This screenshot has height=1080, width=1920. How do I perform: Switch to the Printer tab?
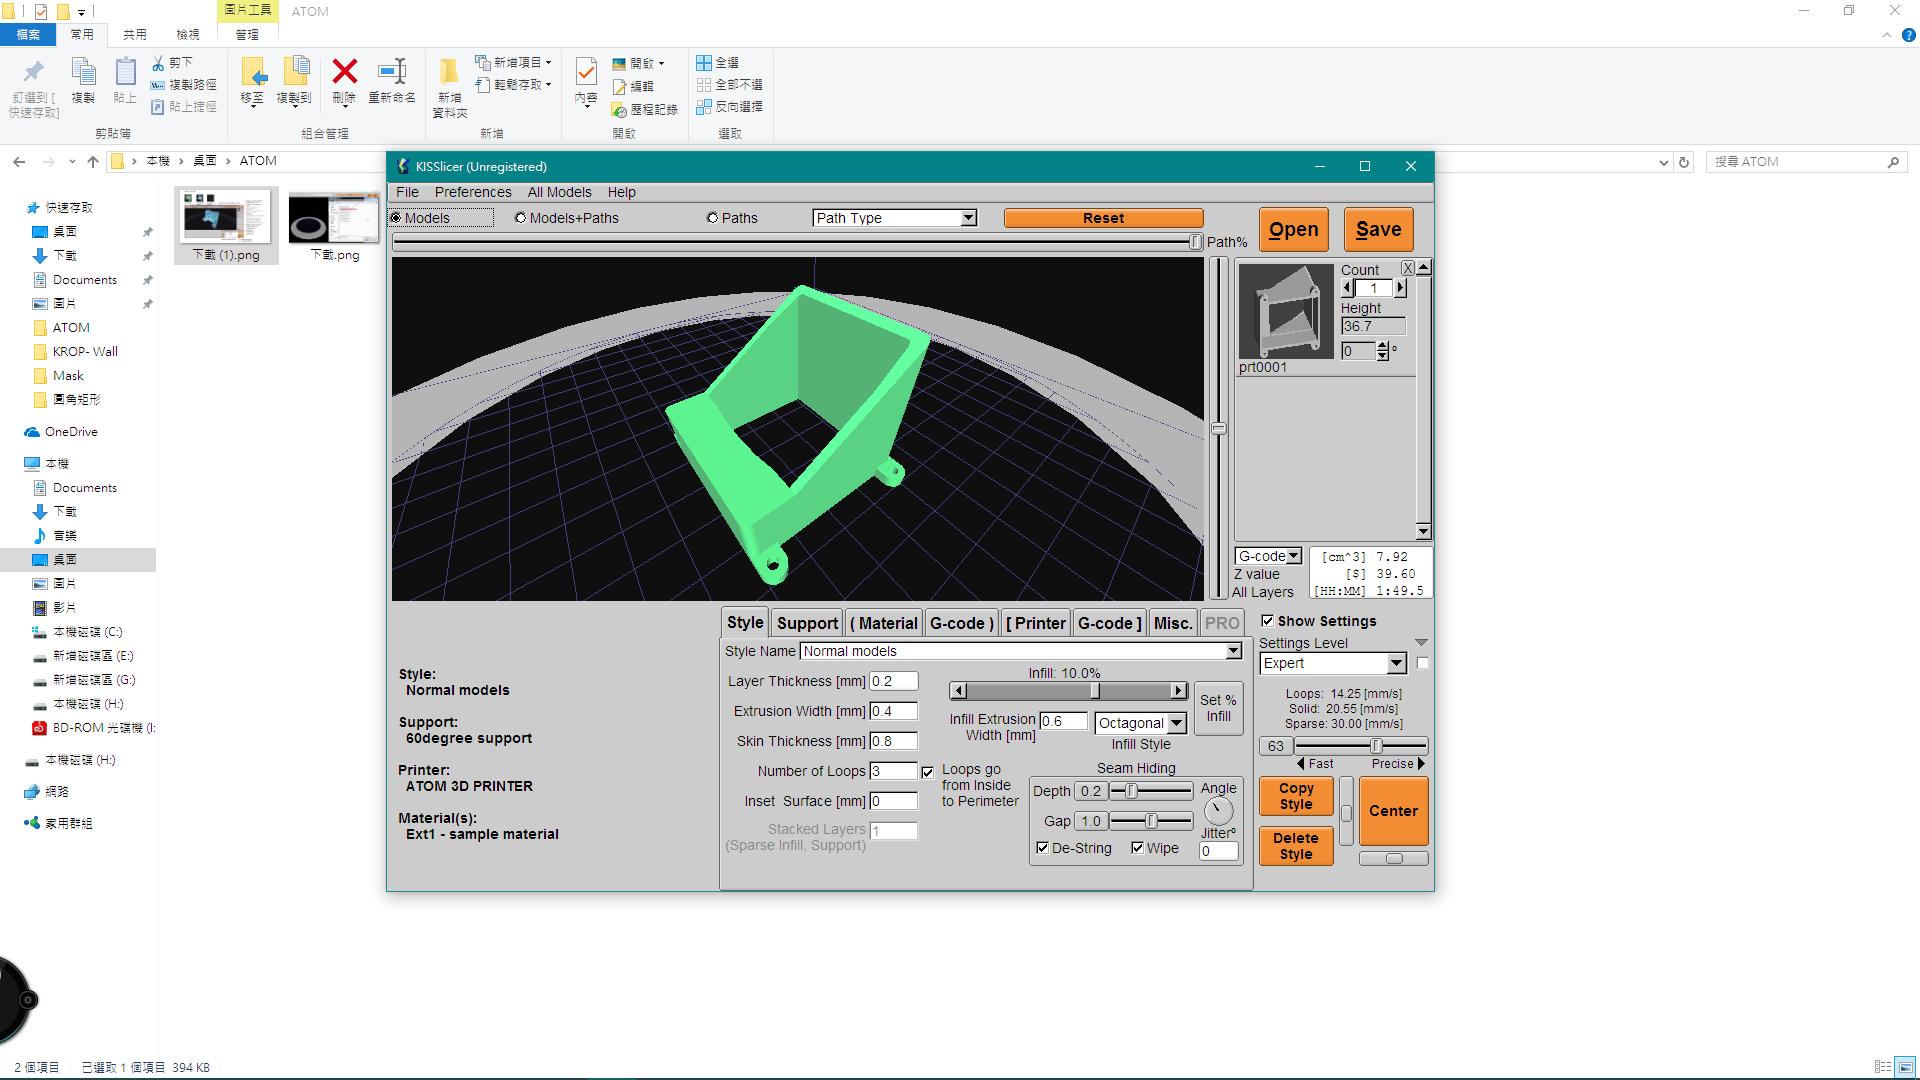pyautogui.click(x=1035, y=623)
